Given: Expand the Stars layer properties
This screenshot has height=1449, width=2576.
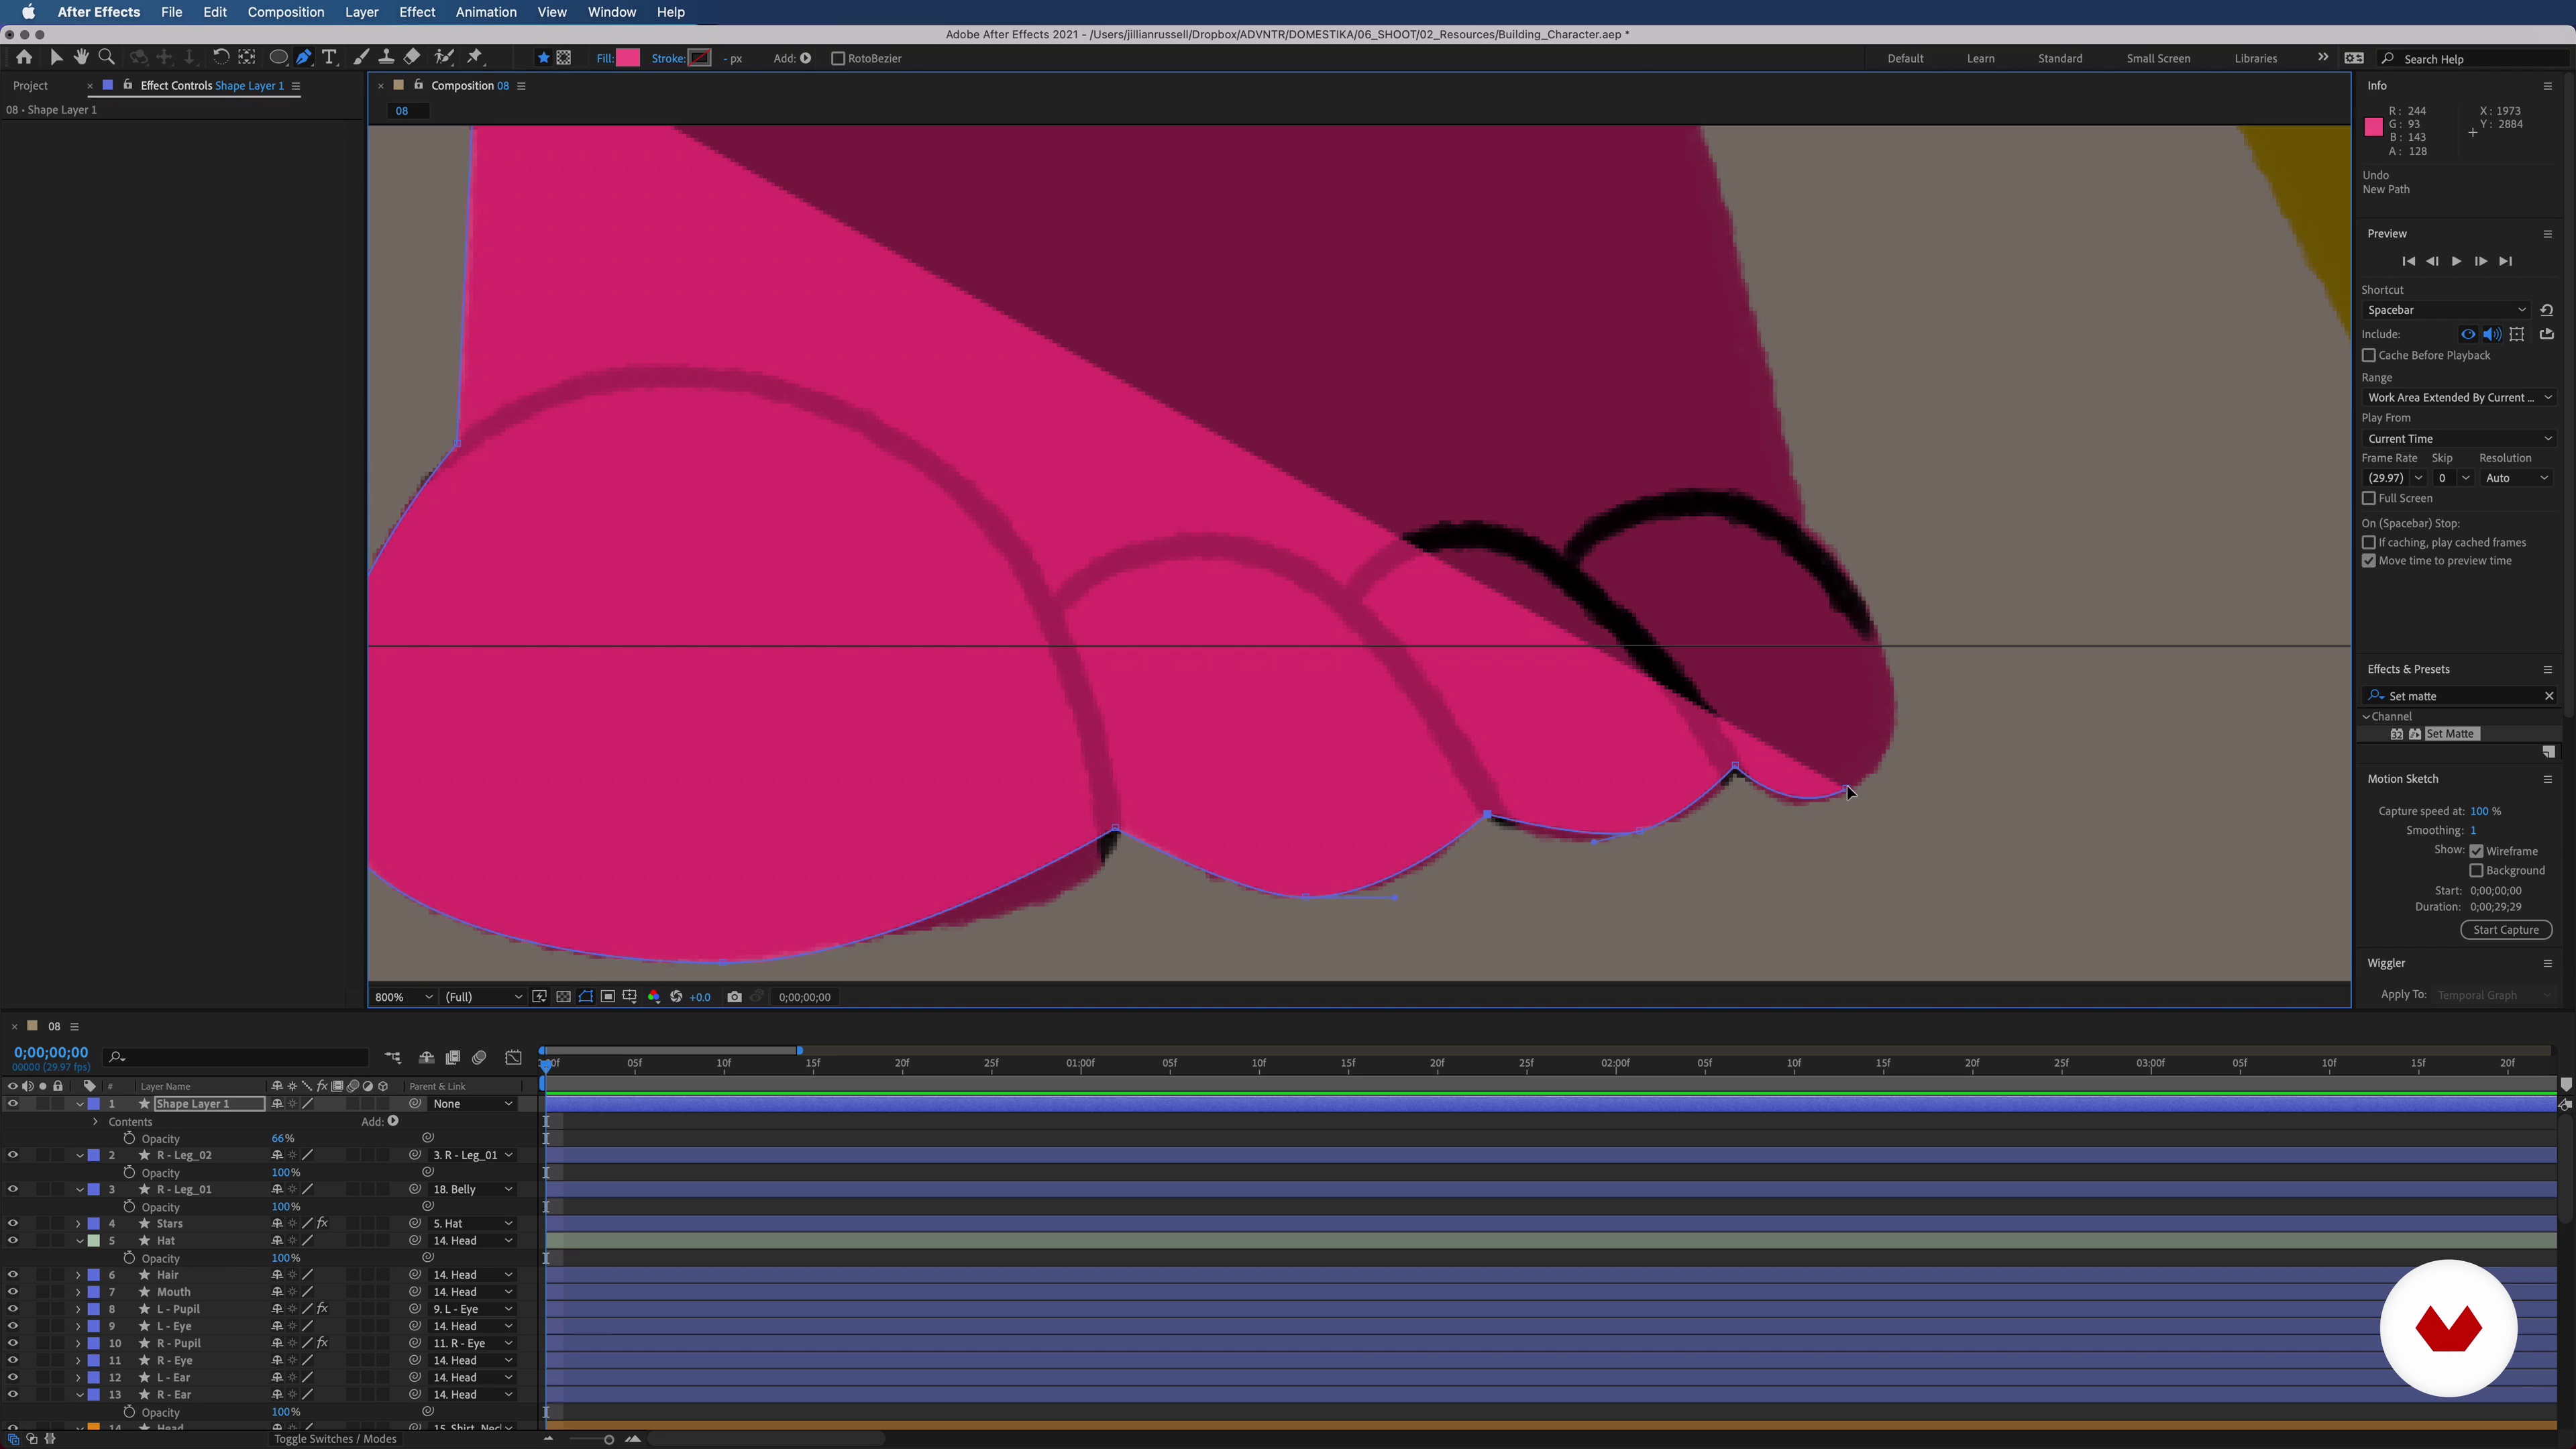Looking at the screenshot, I should pos(78,1224).
